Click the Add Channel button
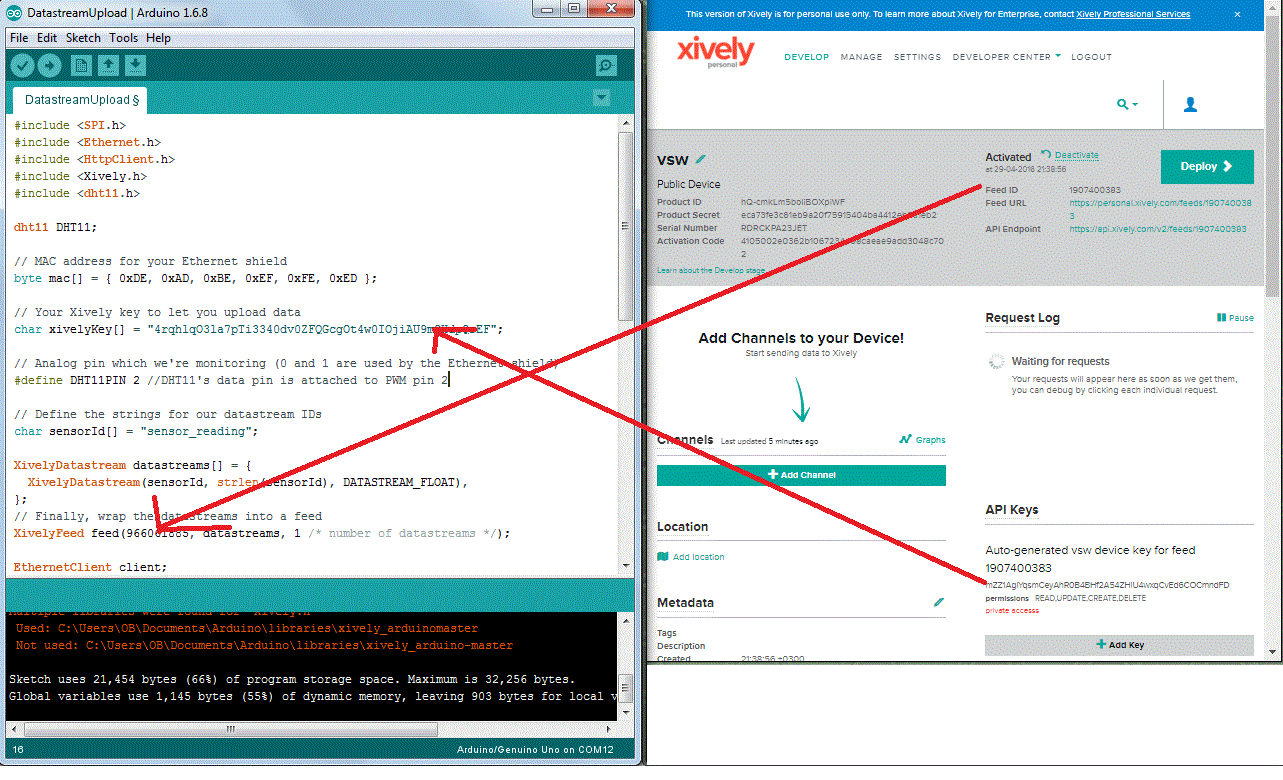 point(801,475)
